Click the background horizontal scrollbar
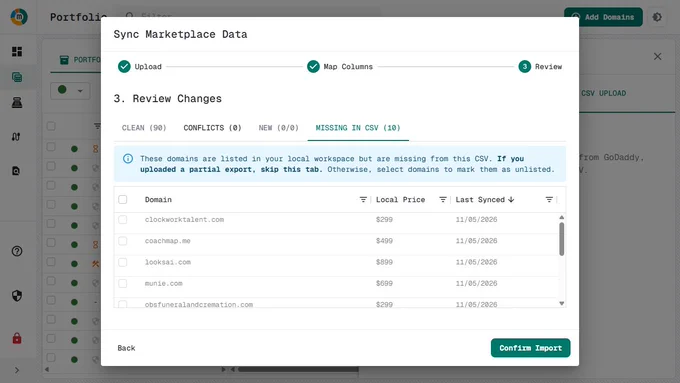Viewport: 680px width, 383px height. click(x=298, y=370)
